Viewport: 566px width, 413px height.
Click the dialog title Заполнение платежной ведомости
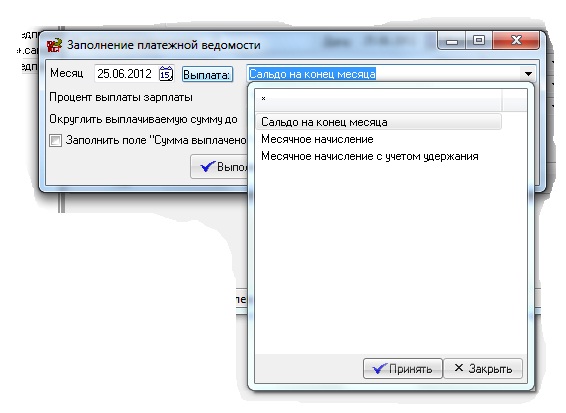pos(164,45)
